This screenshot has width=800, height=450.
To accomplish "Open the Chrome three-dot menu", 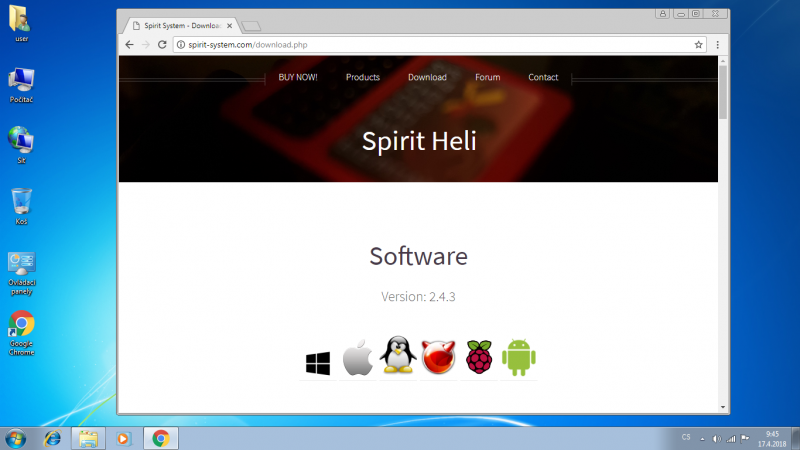I will pos(718,45).
